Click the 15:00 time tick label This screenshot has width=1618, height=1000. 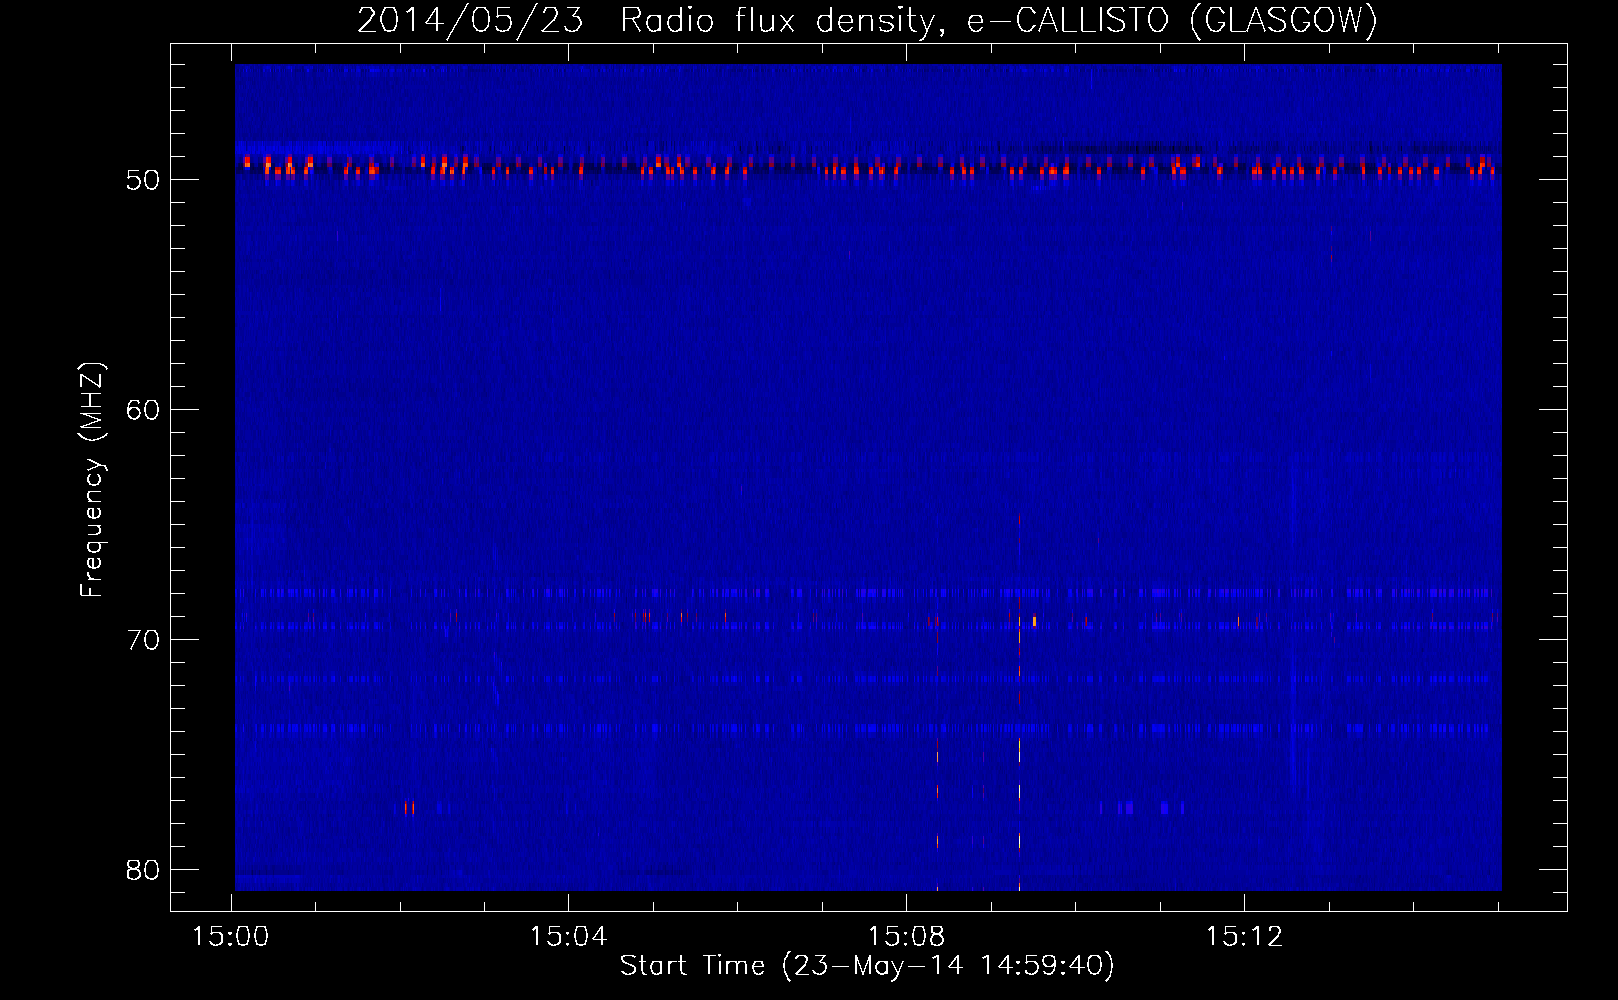[x=231, y=937]
